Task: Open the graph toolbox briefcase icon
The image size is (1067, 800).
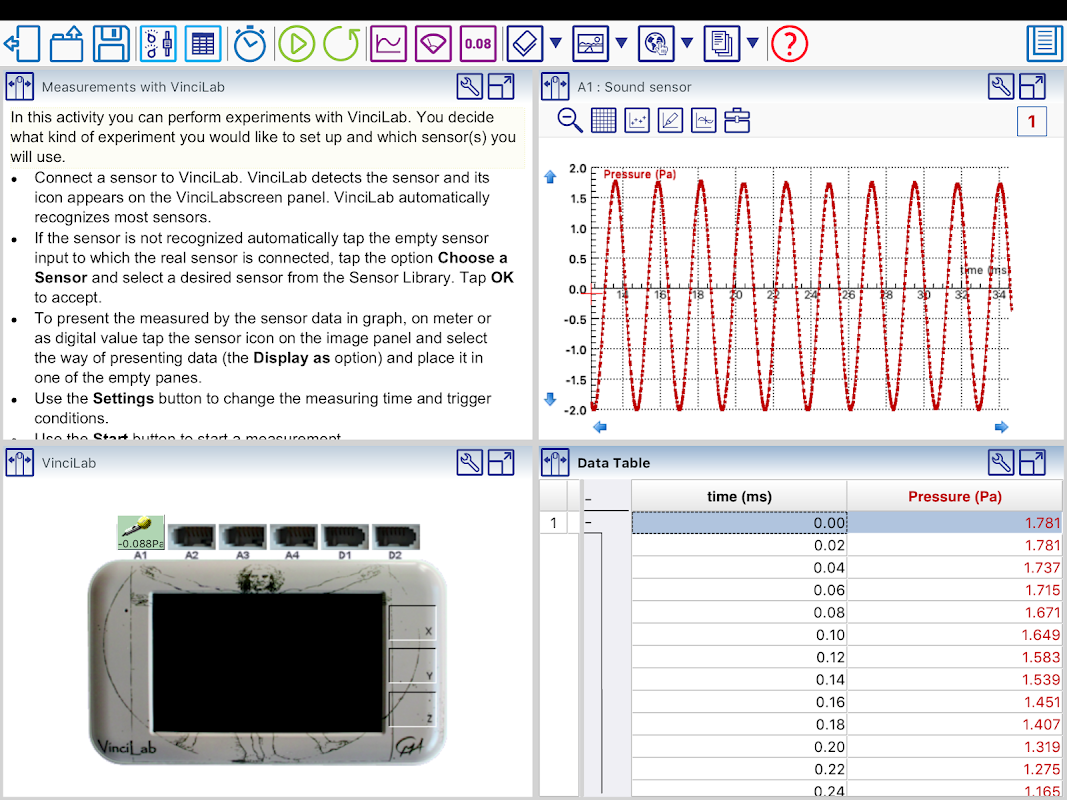Action: click(737, 121)
